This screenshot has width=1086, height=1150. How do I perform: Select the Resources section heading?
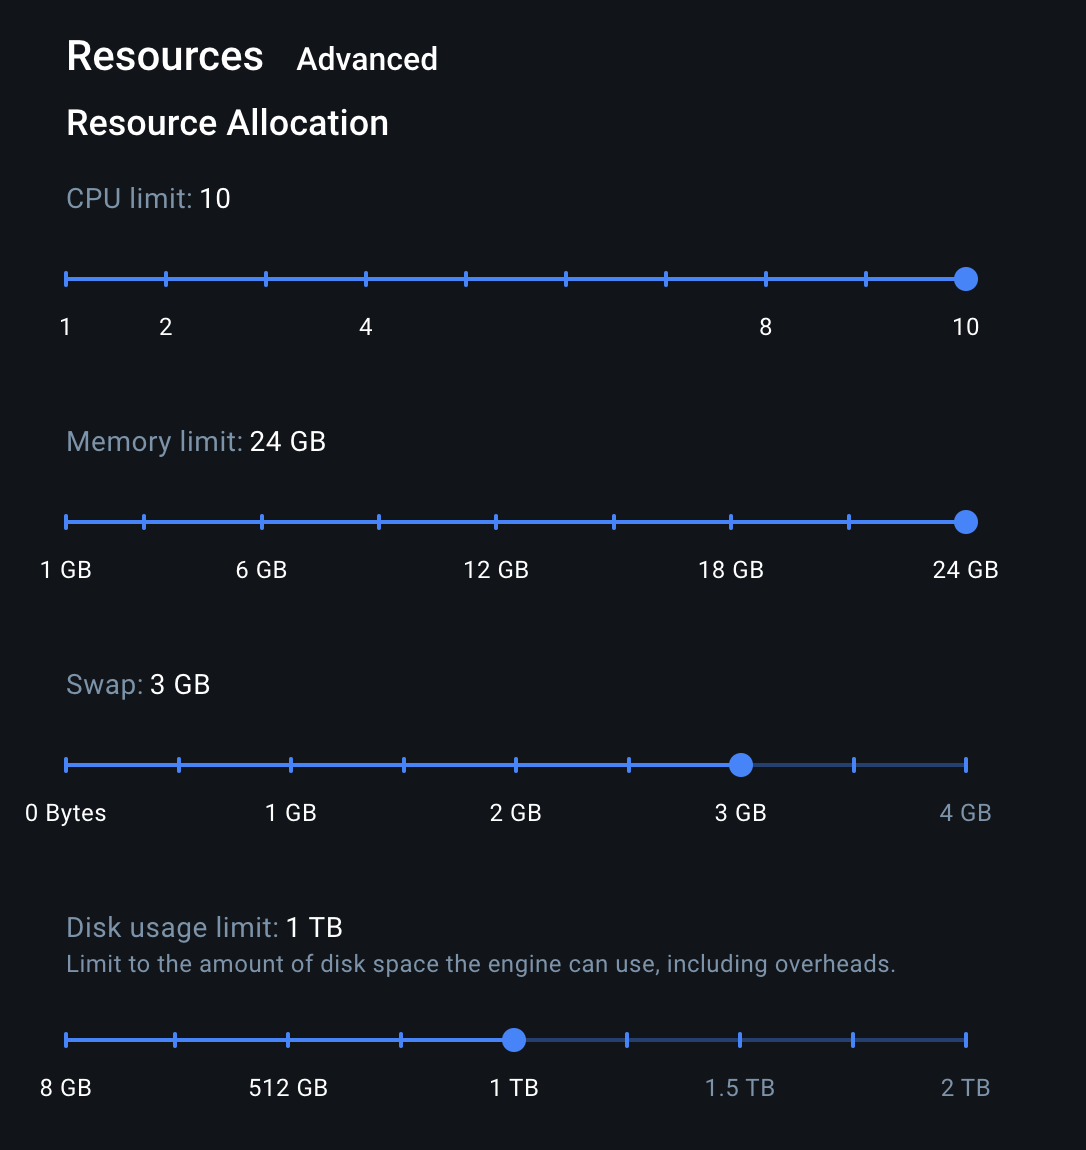click(164, 57)
